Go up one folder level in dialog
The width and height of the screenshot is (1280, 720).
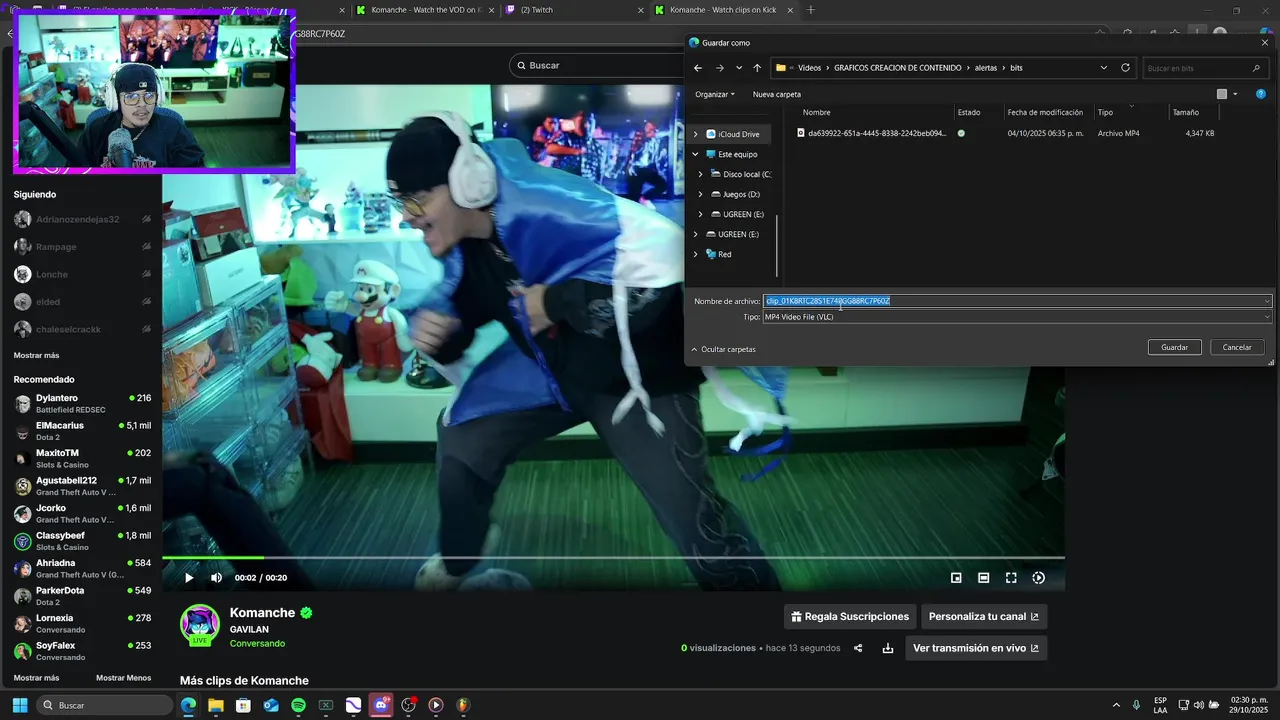pos(757,68)
